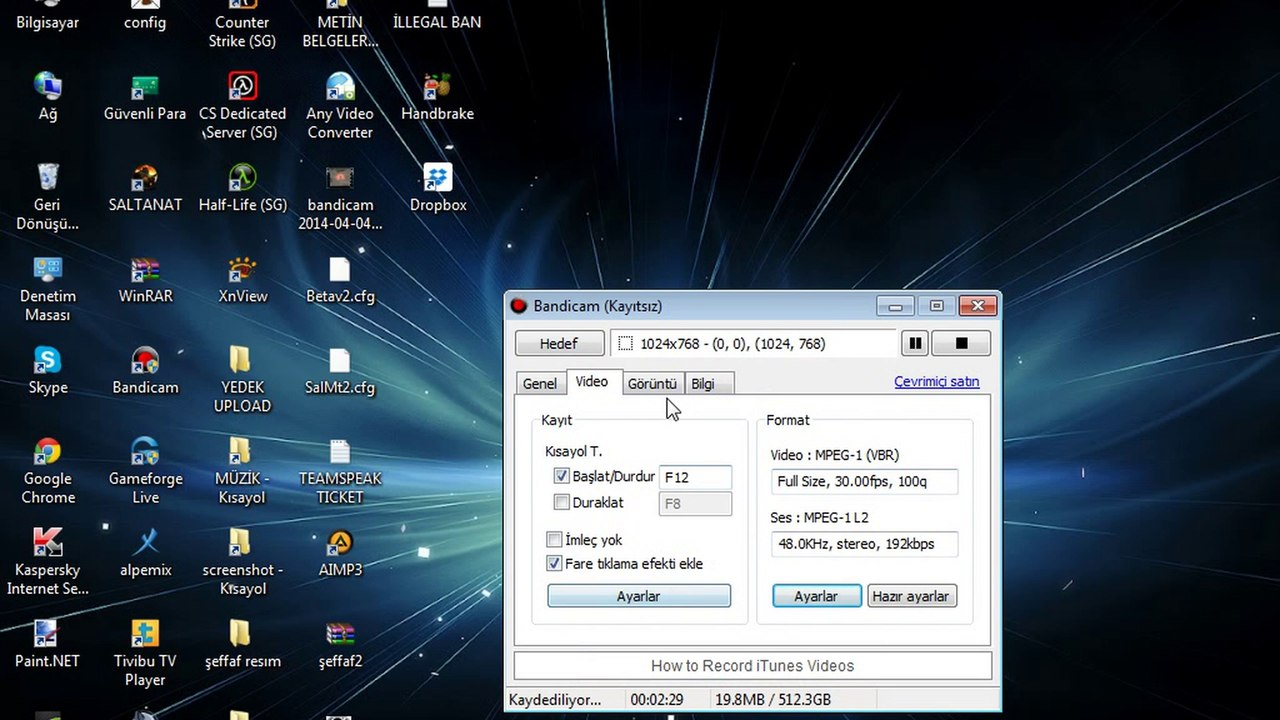Launch SALTANAT desktop shortcut

pos(145,188)
